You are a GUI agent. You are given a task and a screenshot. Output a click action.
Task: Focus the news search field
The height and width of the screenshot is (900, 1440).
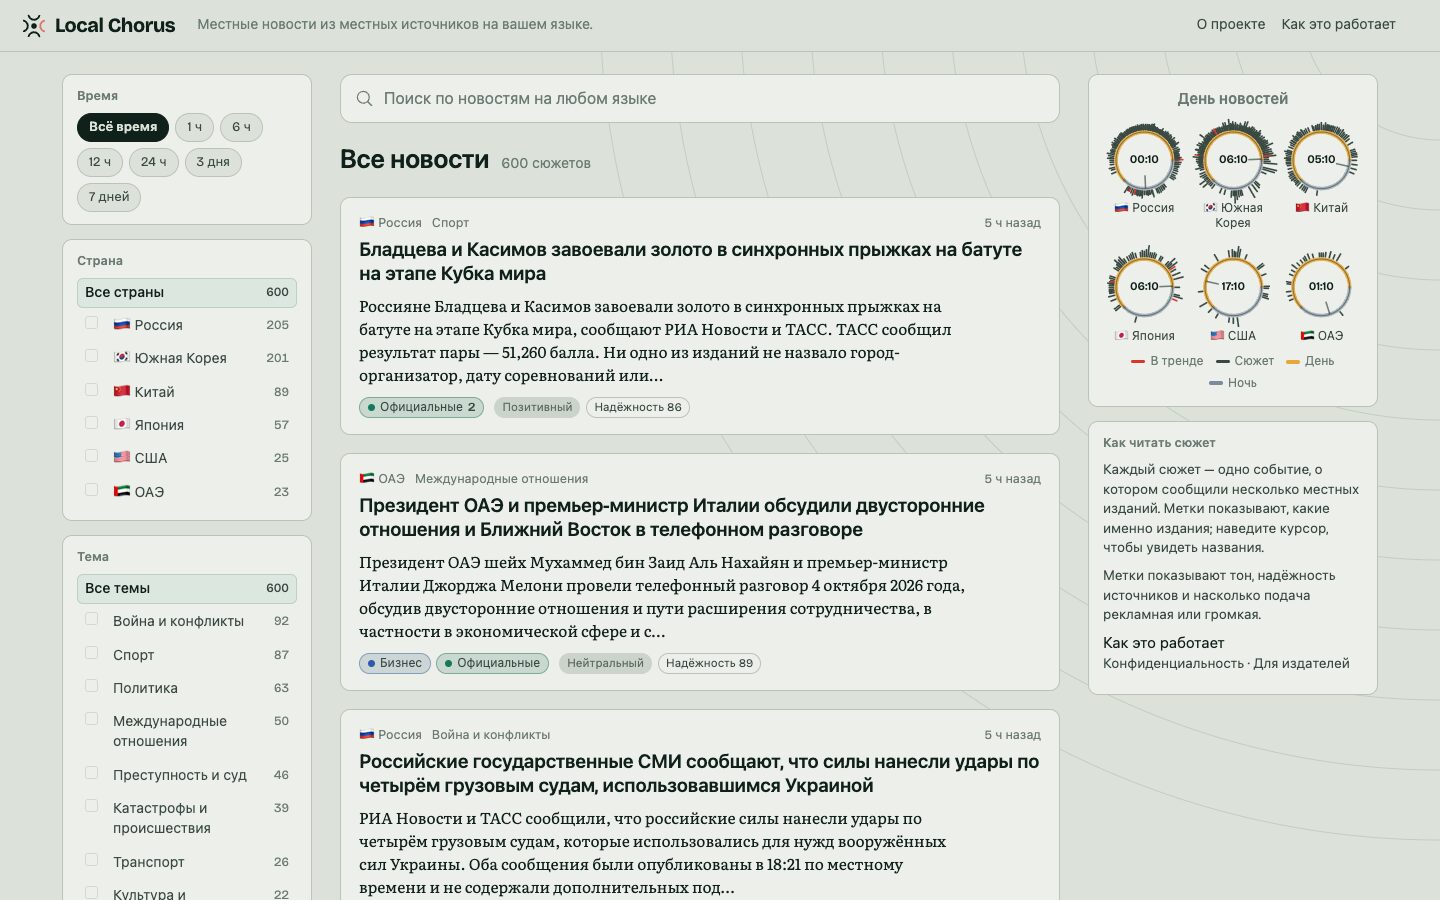click(700, 99)
